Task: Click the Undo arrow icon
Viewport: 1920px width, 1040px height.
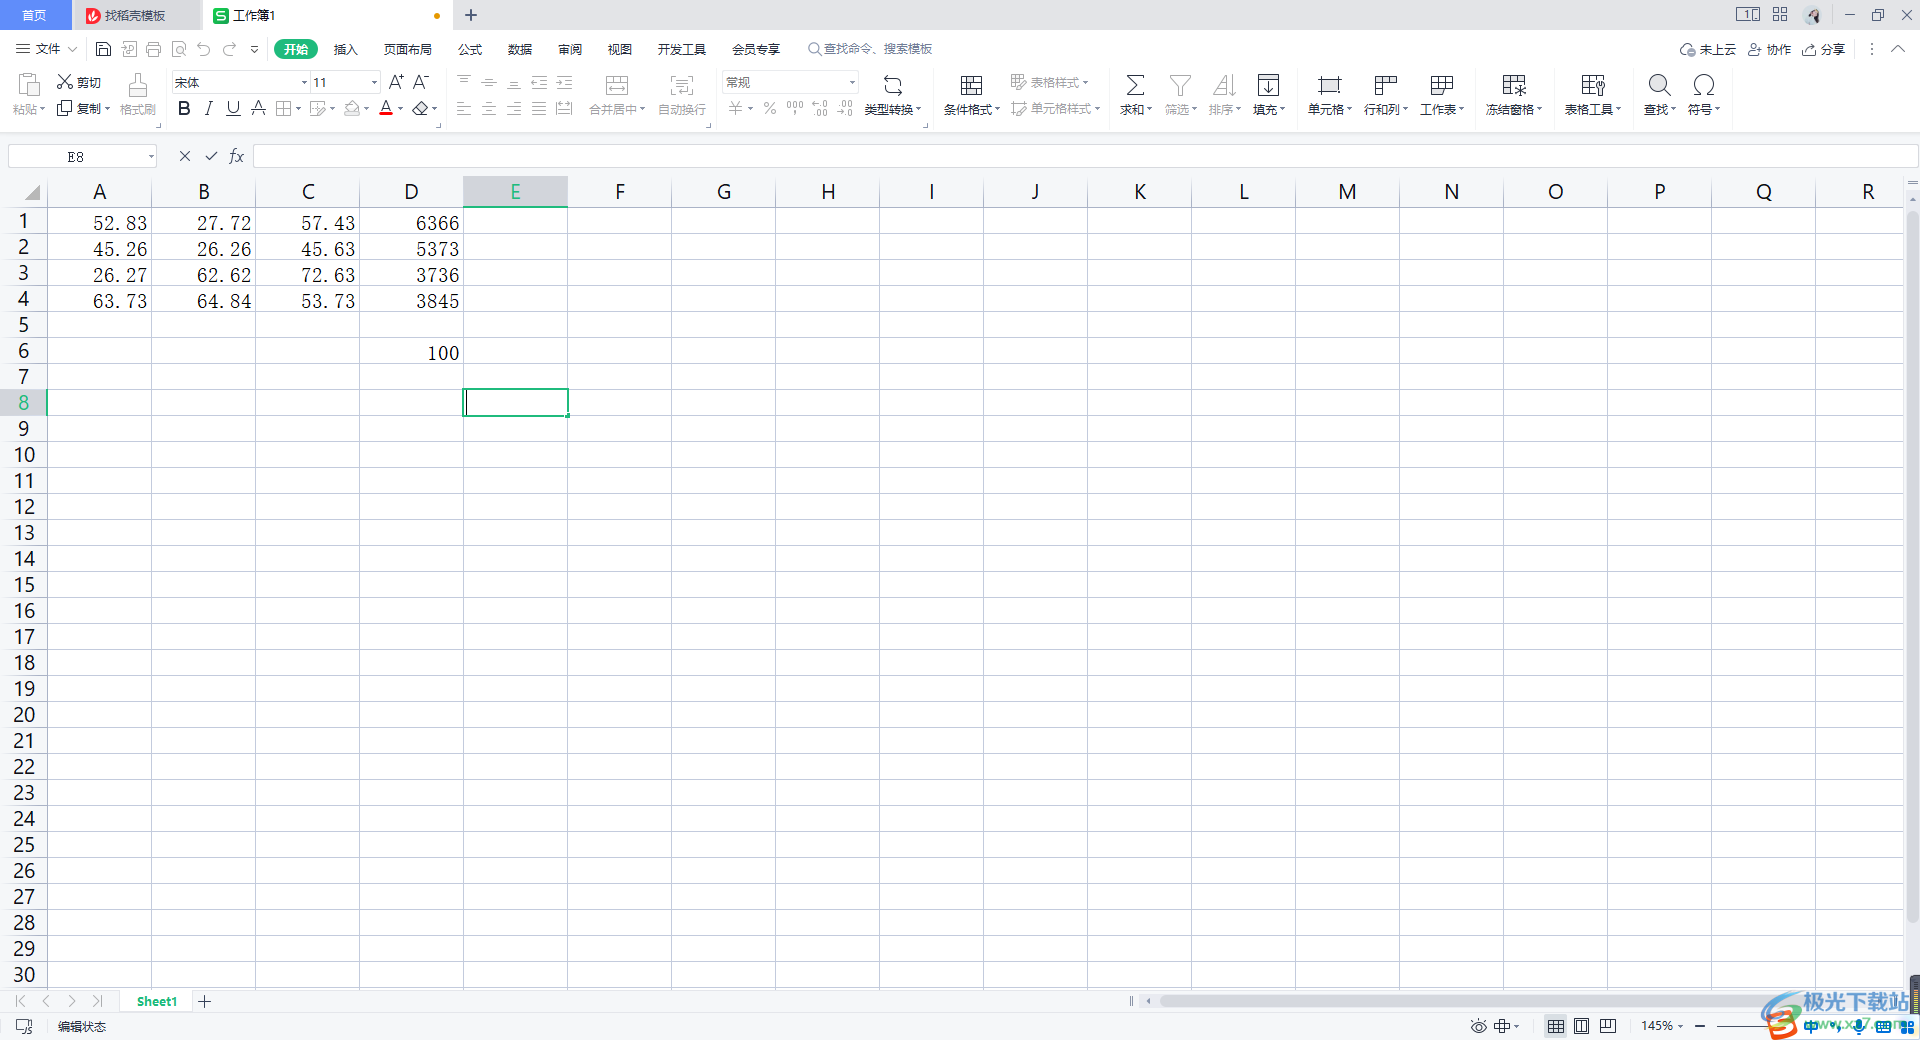Action: click(204, 49)
